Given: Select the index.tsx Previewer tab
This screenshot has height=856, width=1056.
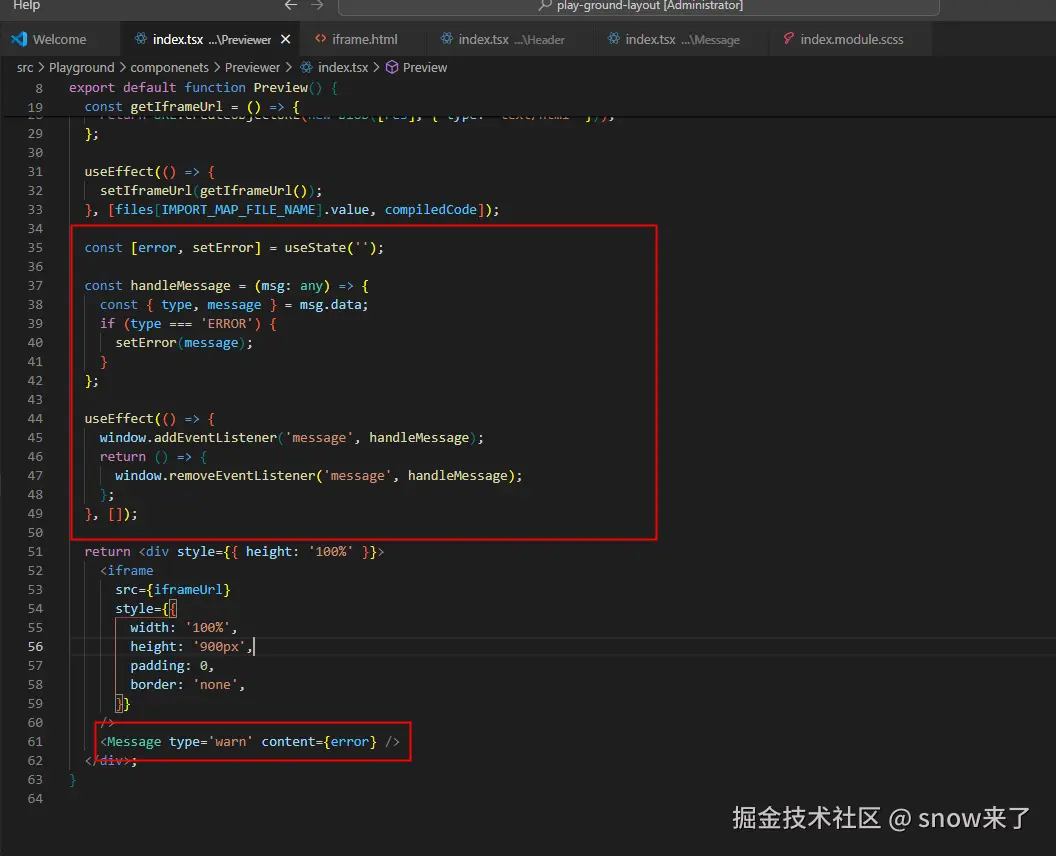Looking at the screenshot, I should 211,40.
